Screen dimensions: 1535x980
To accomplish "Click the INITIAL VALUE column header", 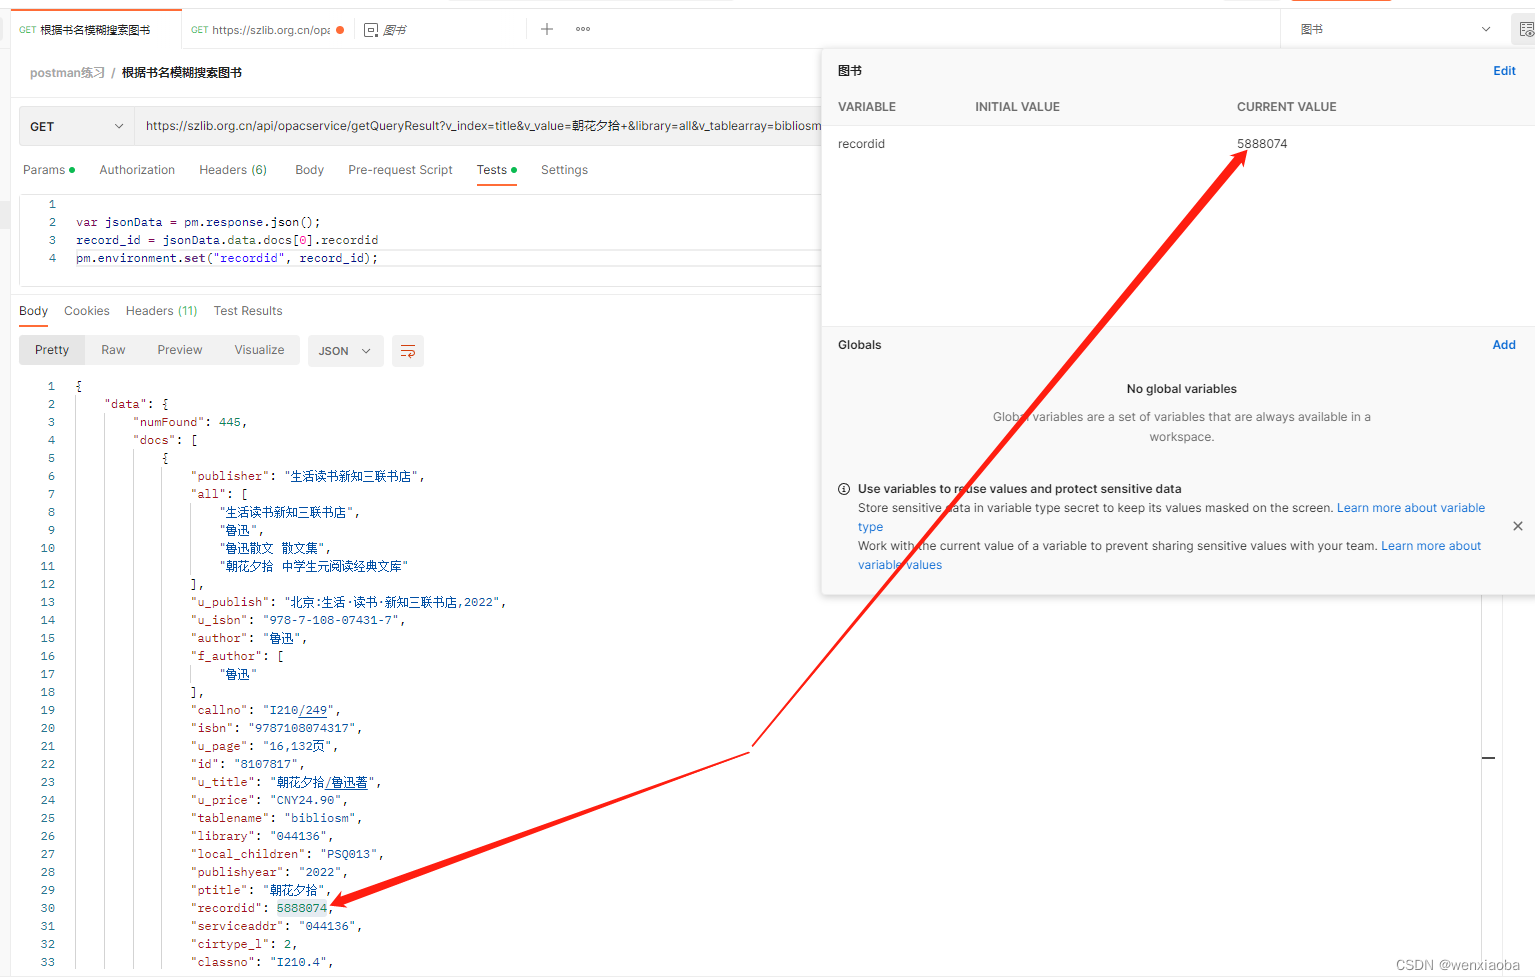I will point(1017,107).
